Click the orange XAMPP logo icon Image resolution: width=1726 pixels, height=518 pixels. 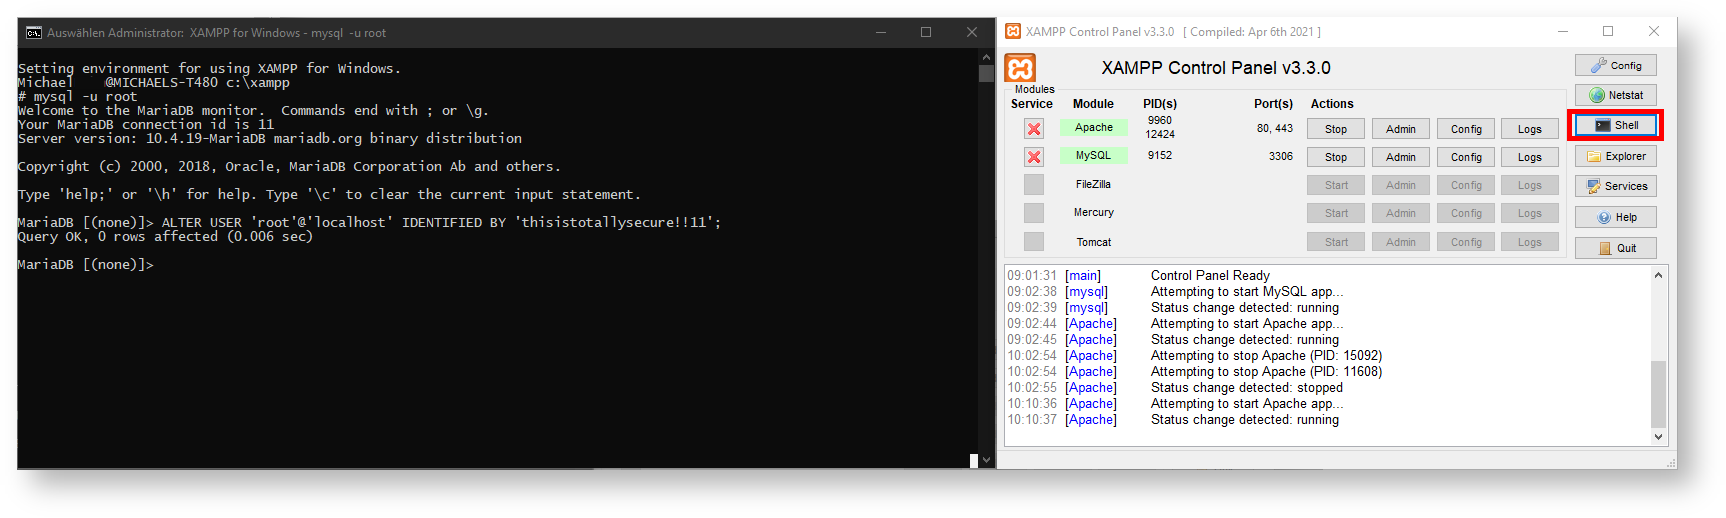click(1020, 68)
